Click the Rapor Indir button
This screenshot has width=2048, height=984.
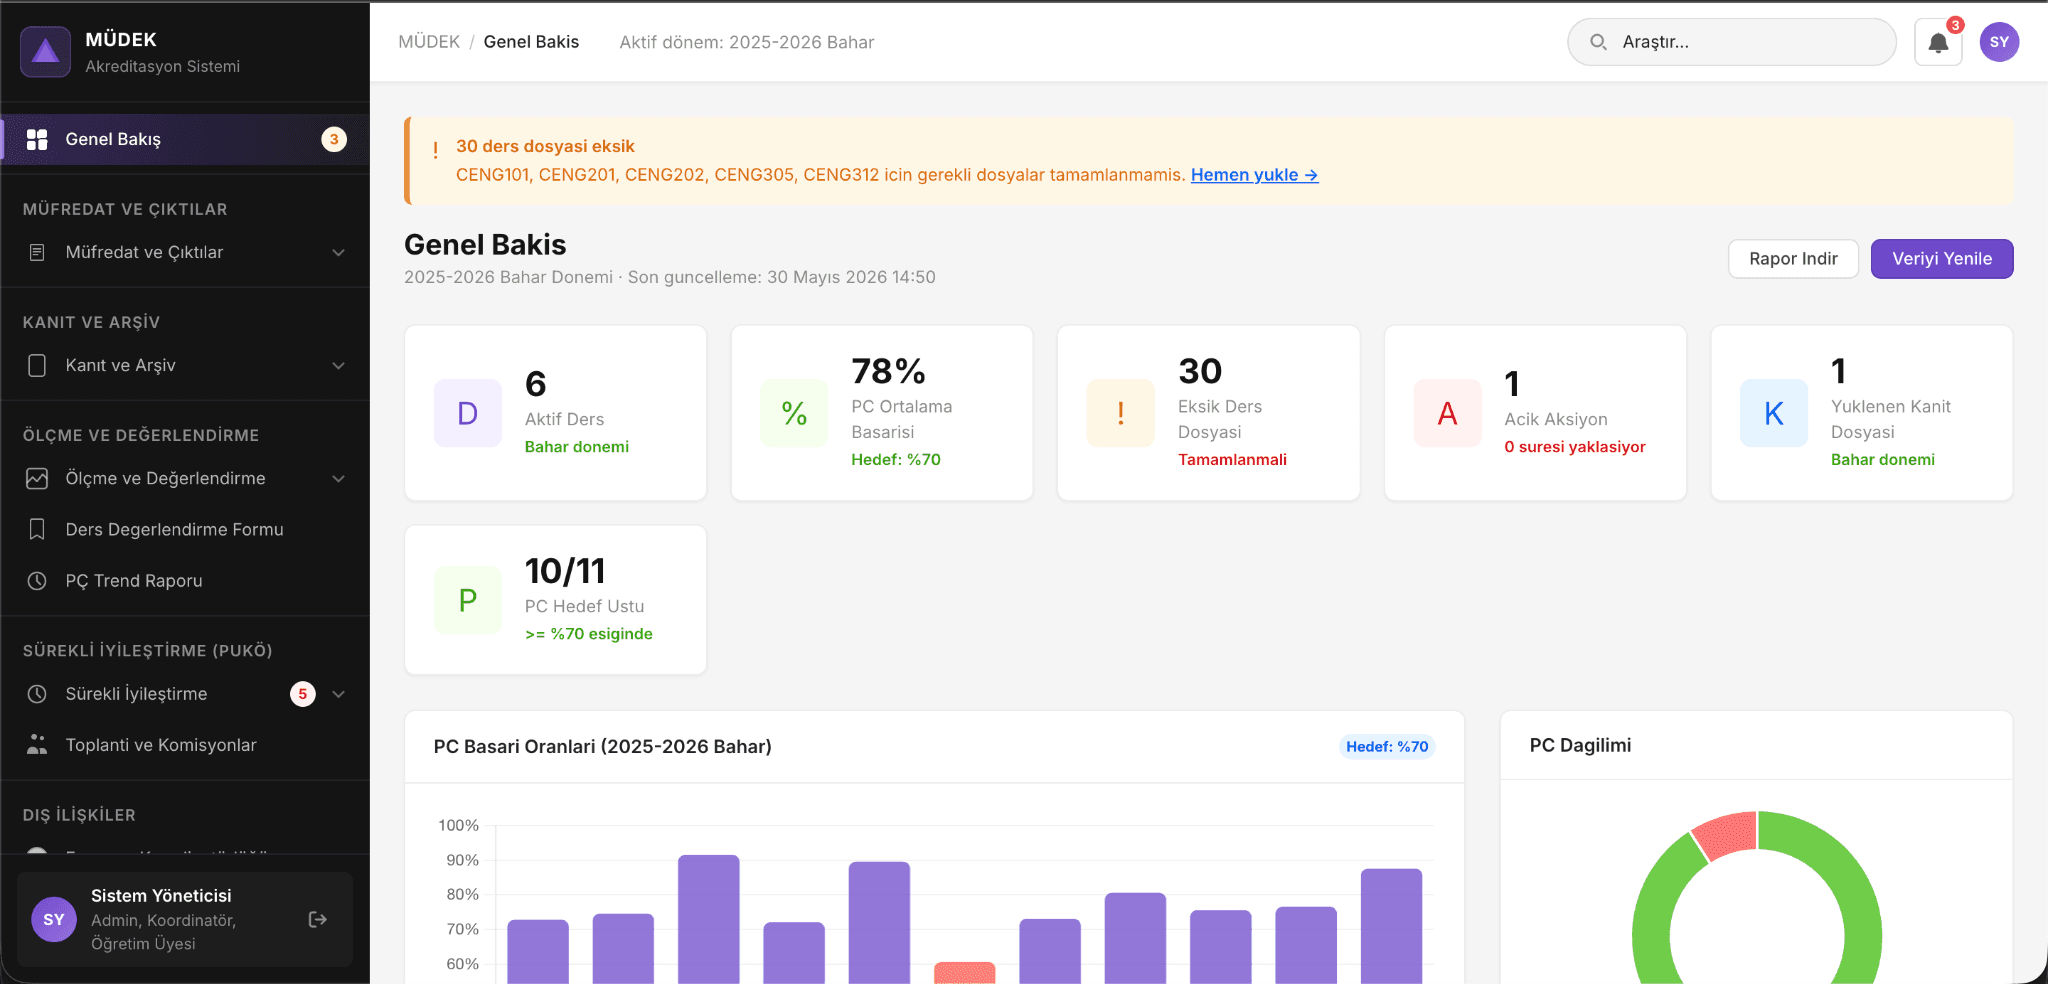click(x=1793, y=259)
